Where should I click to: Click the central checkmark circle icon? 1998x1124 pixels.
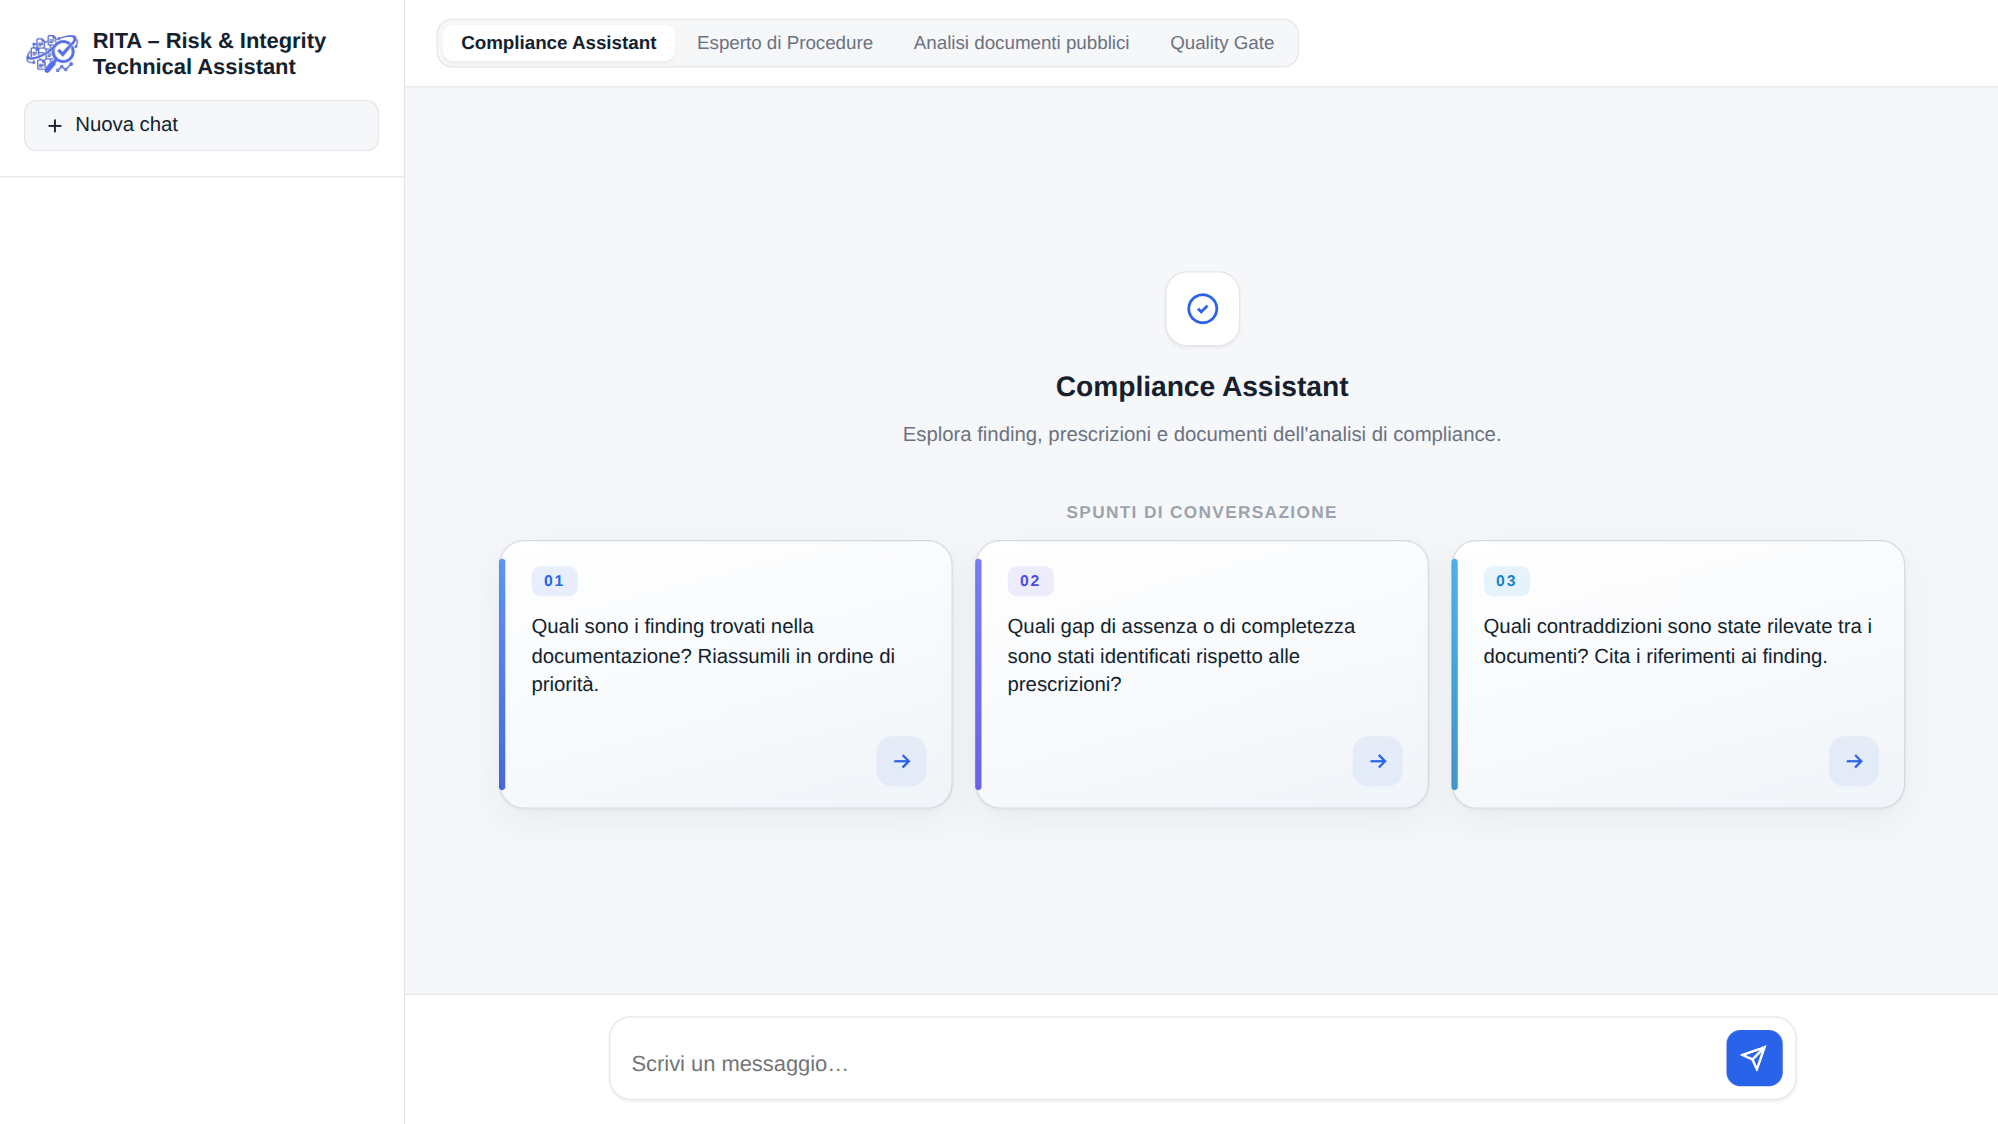(1202, 309)
